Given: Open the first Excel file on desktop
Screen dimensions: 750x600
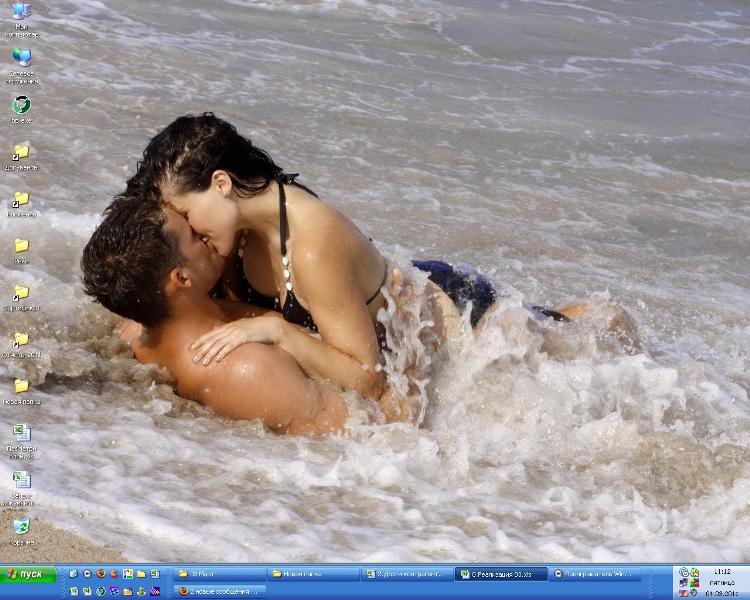Looking at the screenshot, I should [21, 433].
